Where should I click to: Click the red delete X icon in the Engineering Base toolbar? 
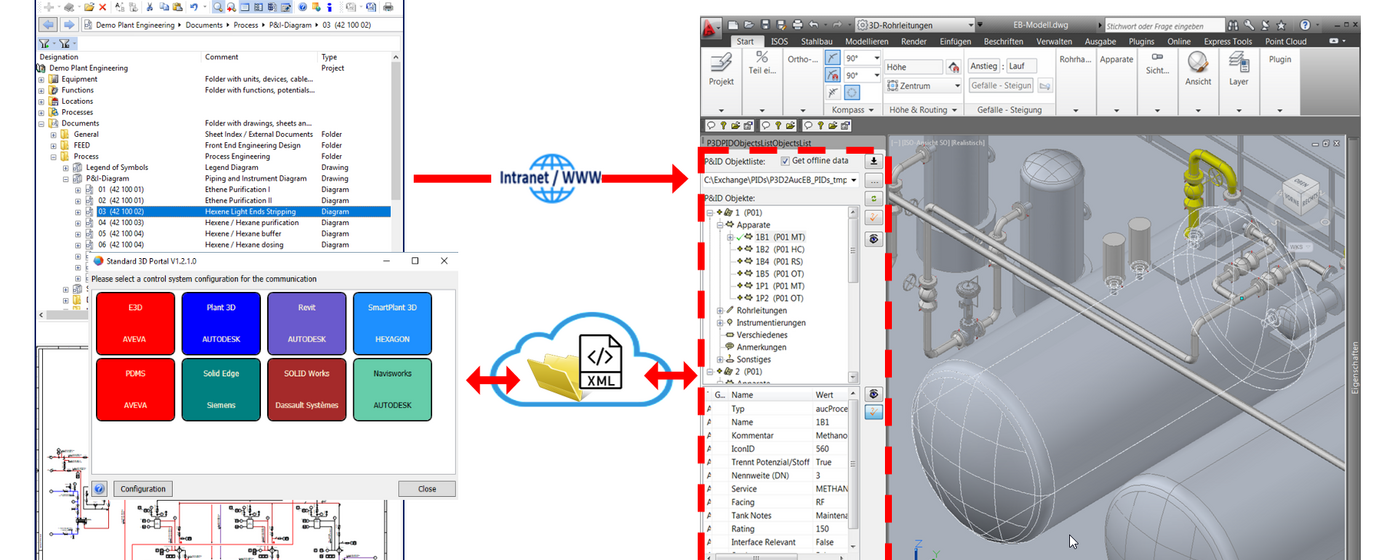point(102,7)
